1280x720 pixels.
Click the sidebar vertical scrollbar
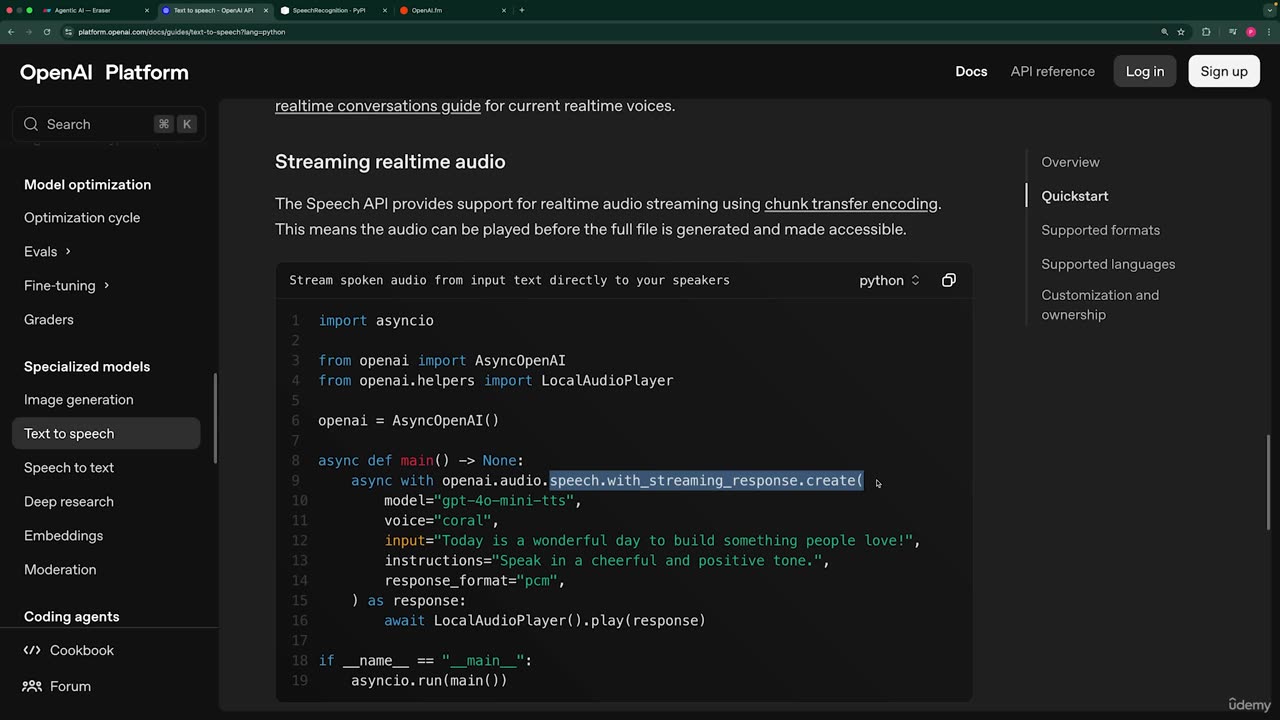215,418
